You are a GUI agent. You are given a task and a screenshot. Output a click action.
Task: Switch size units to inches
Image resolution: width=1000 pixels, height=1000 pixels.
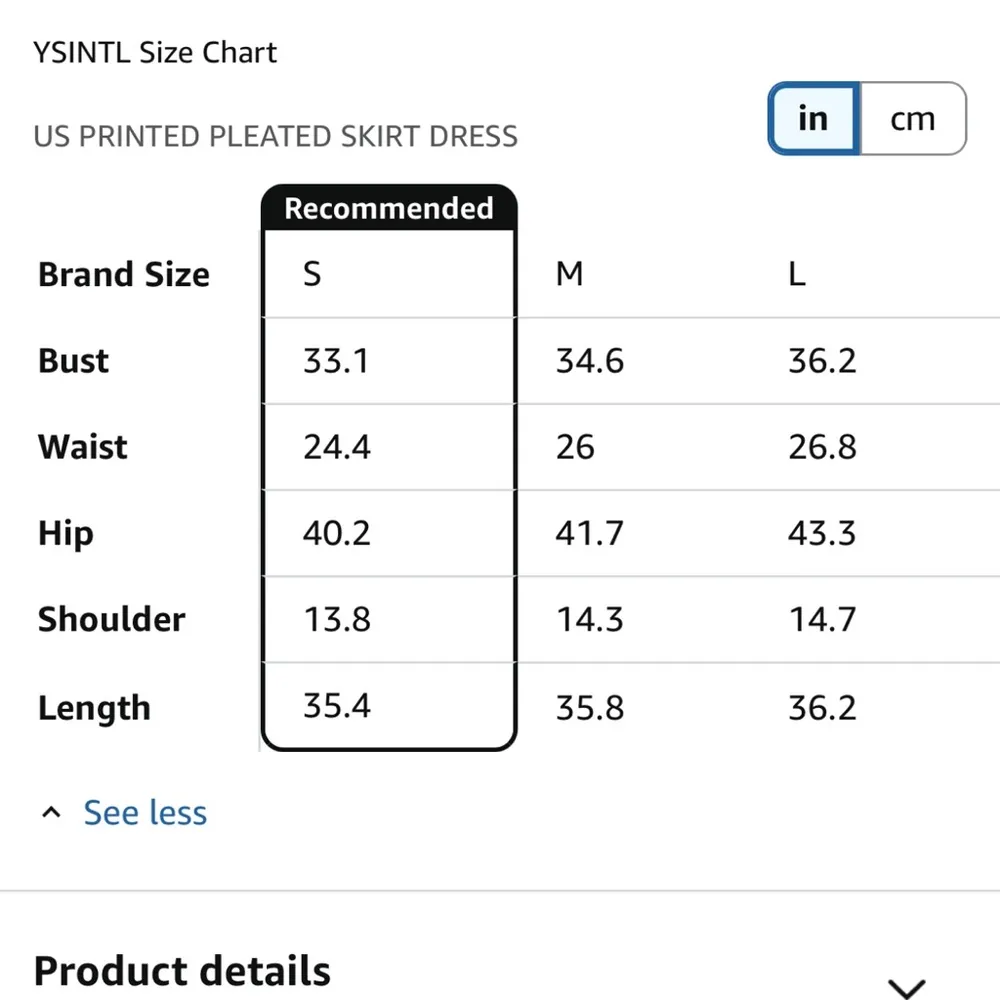tap(813, 119)
